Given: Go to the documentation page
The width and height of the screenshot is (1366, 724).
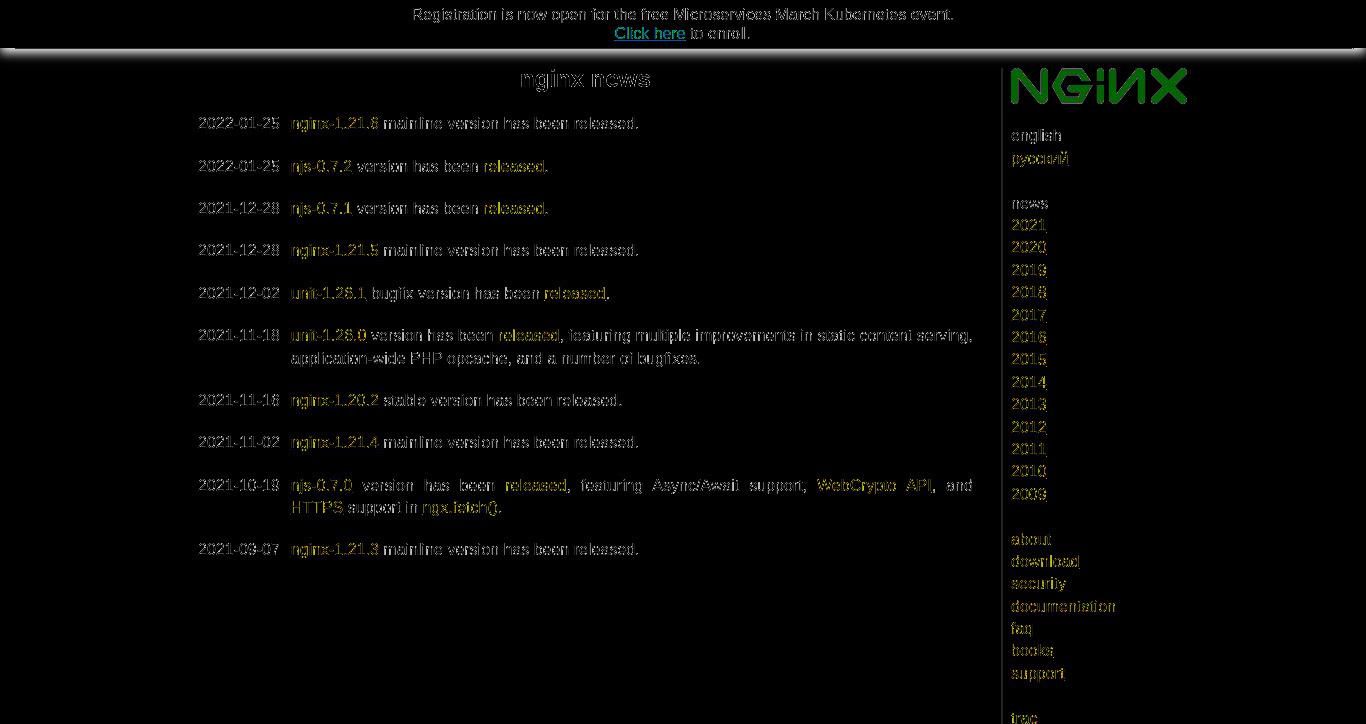Looking at the screenshot, I should [1063, 606].
